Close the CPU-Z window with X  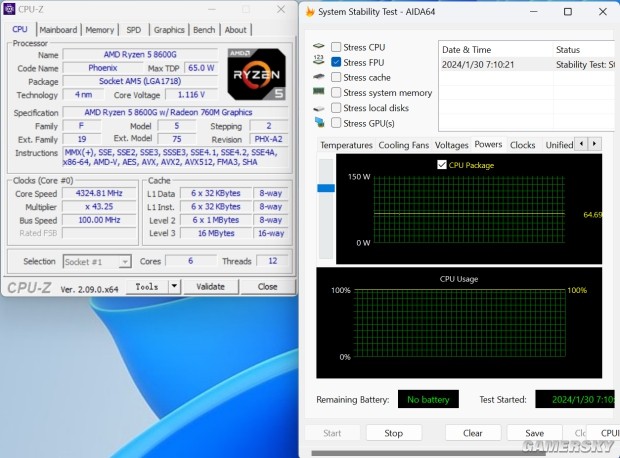(281, 9)
